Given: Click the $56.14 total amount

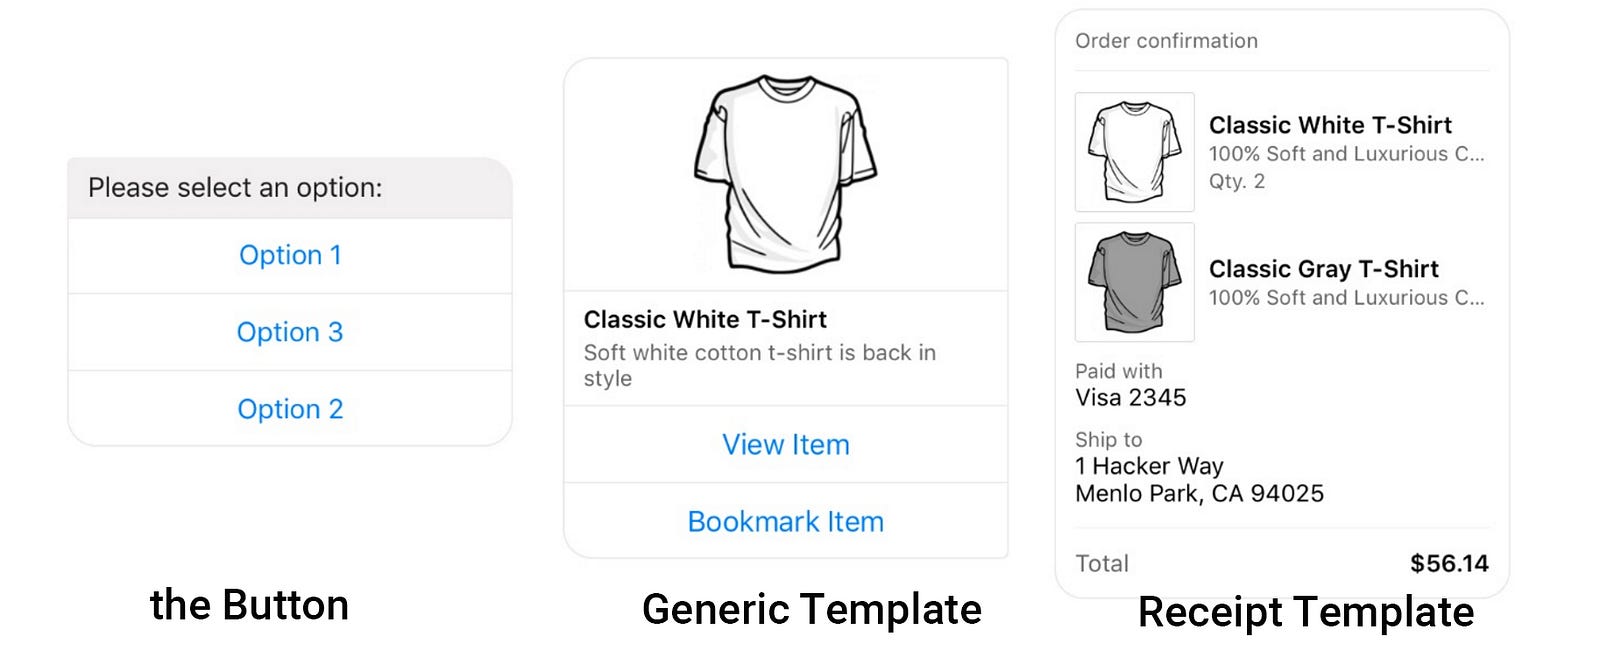Looking at the screenshot, I should click(1449, 564).
